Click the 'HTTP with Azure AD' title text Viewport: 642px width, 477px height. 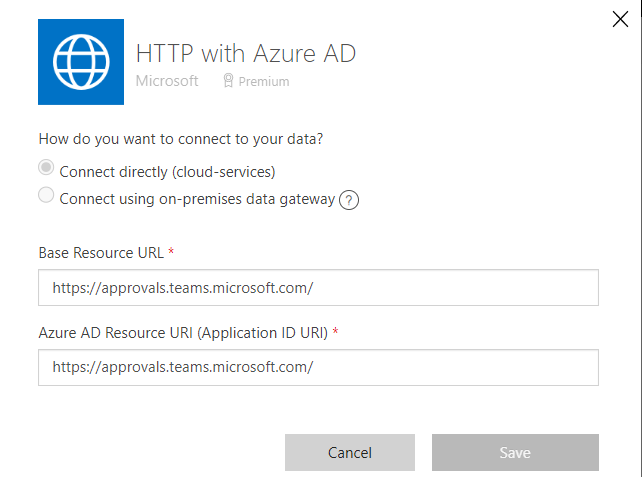coord(246,54)
